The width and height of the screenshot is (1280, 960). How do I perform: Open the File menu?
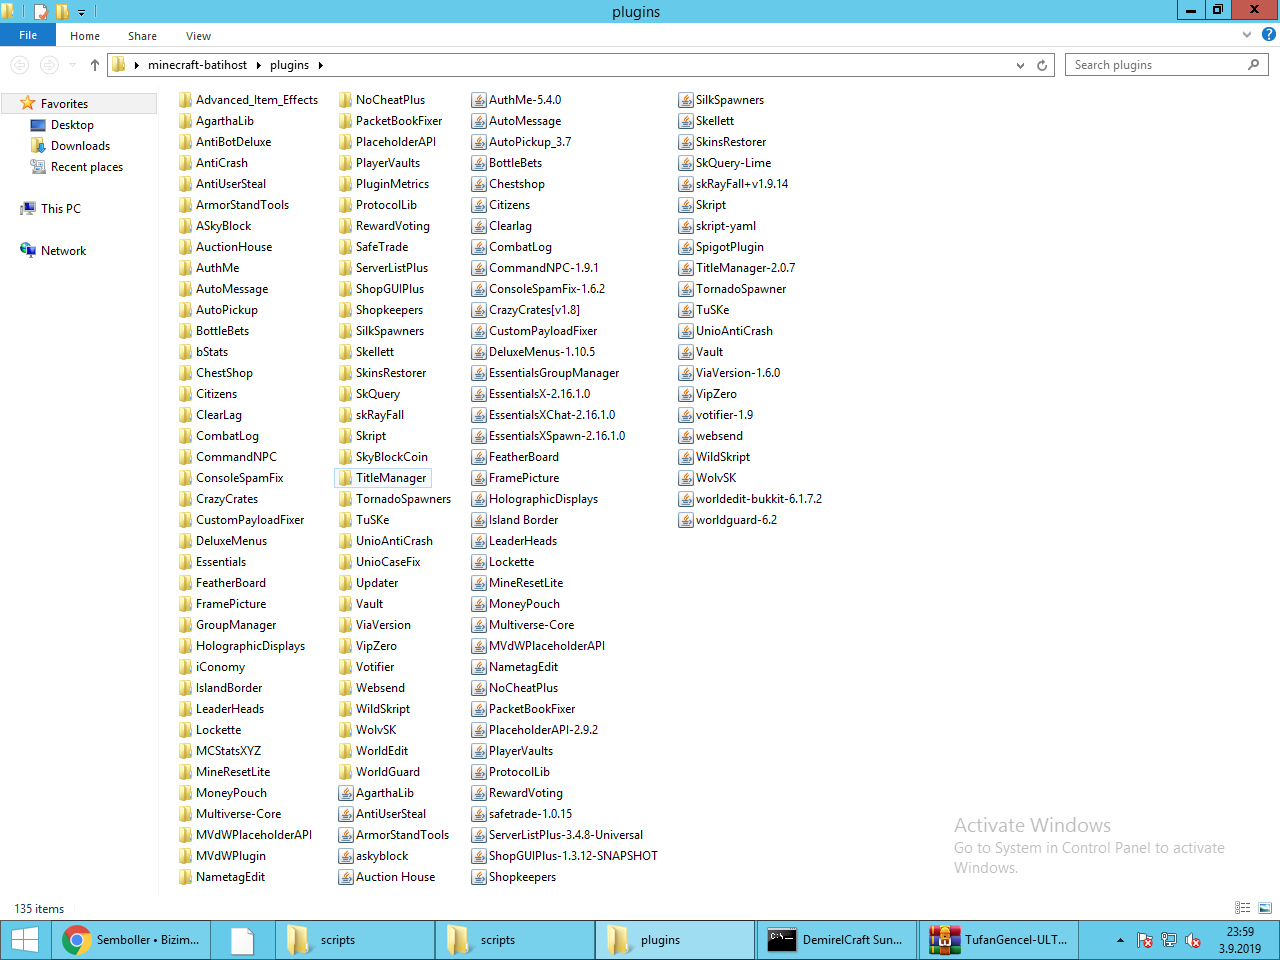tap(28, 35)
